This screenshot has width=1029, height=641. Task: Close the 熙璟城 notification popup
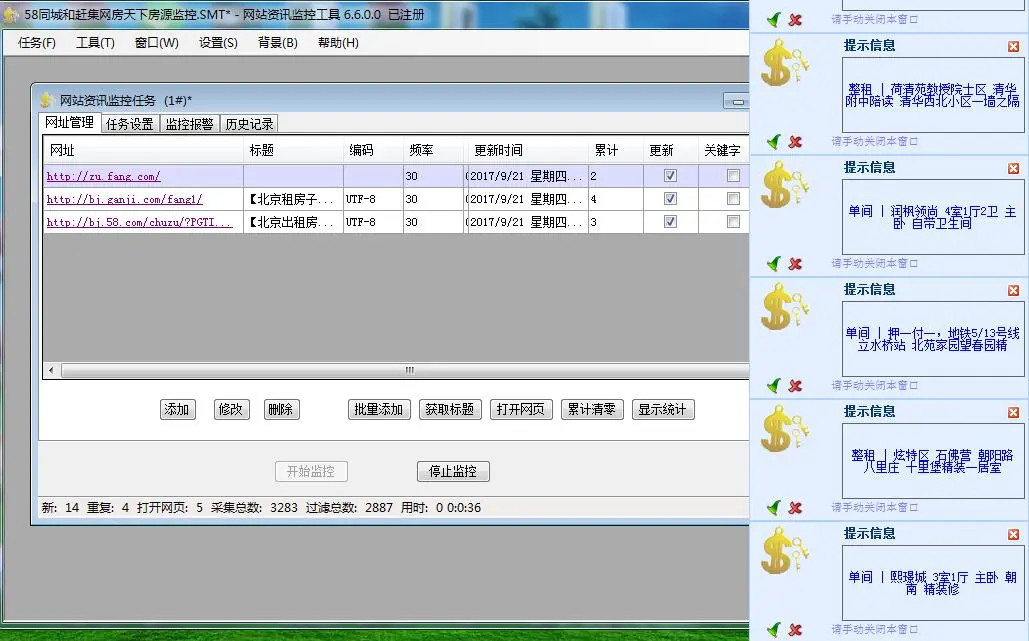[1014, 535]
